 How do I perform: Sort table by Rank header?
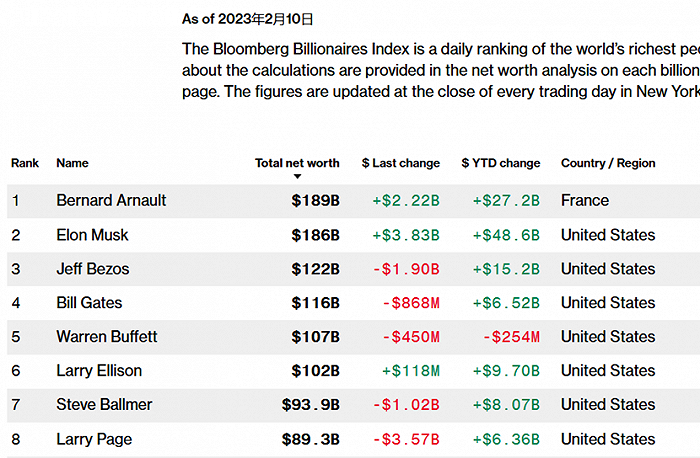(25, 163)
